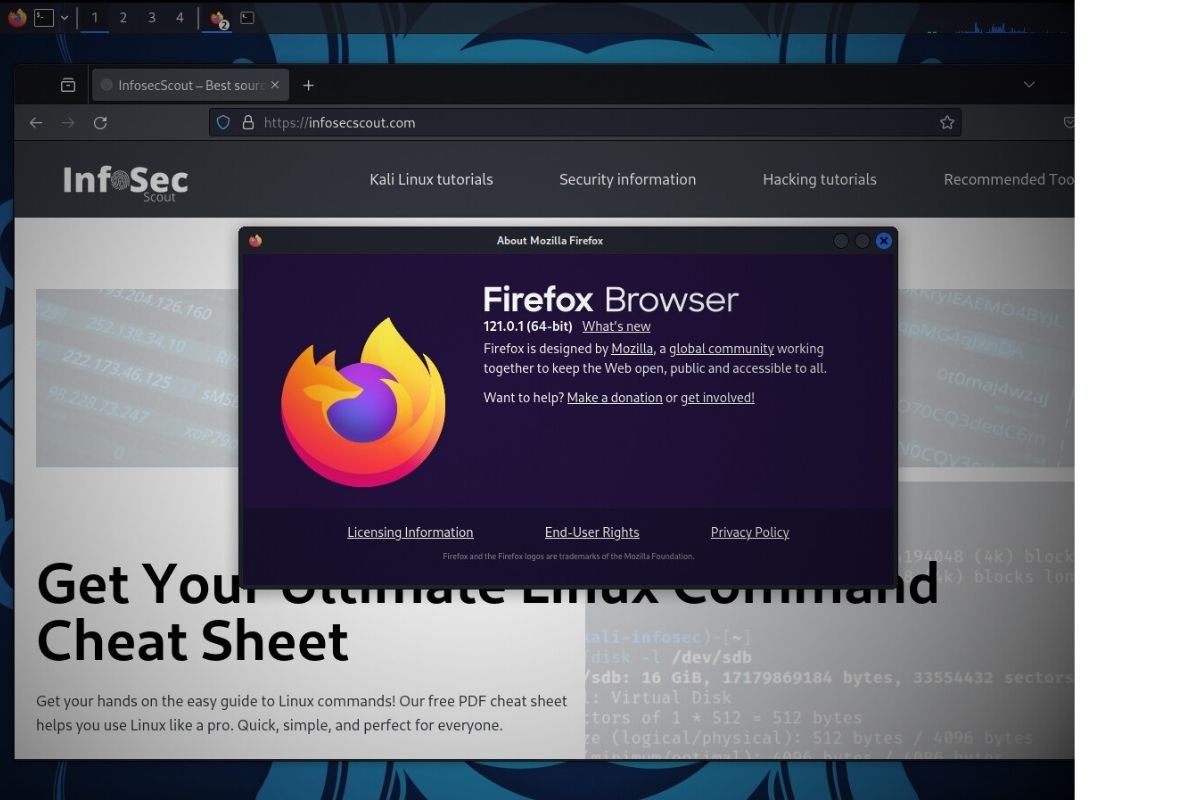This screenshot has width=1200, height=800.
Task: Open the Mozilla link in About dialog
Action: click(632, 349)
